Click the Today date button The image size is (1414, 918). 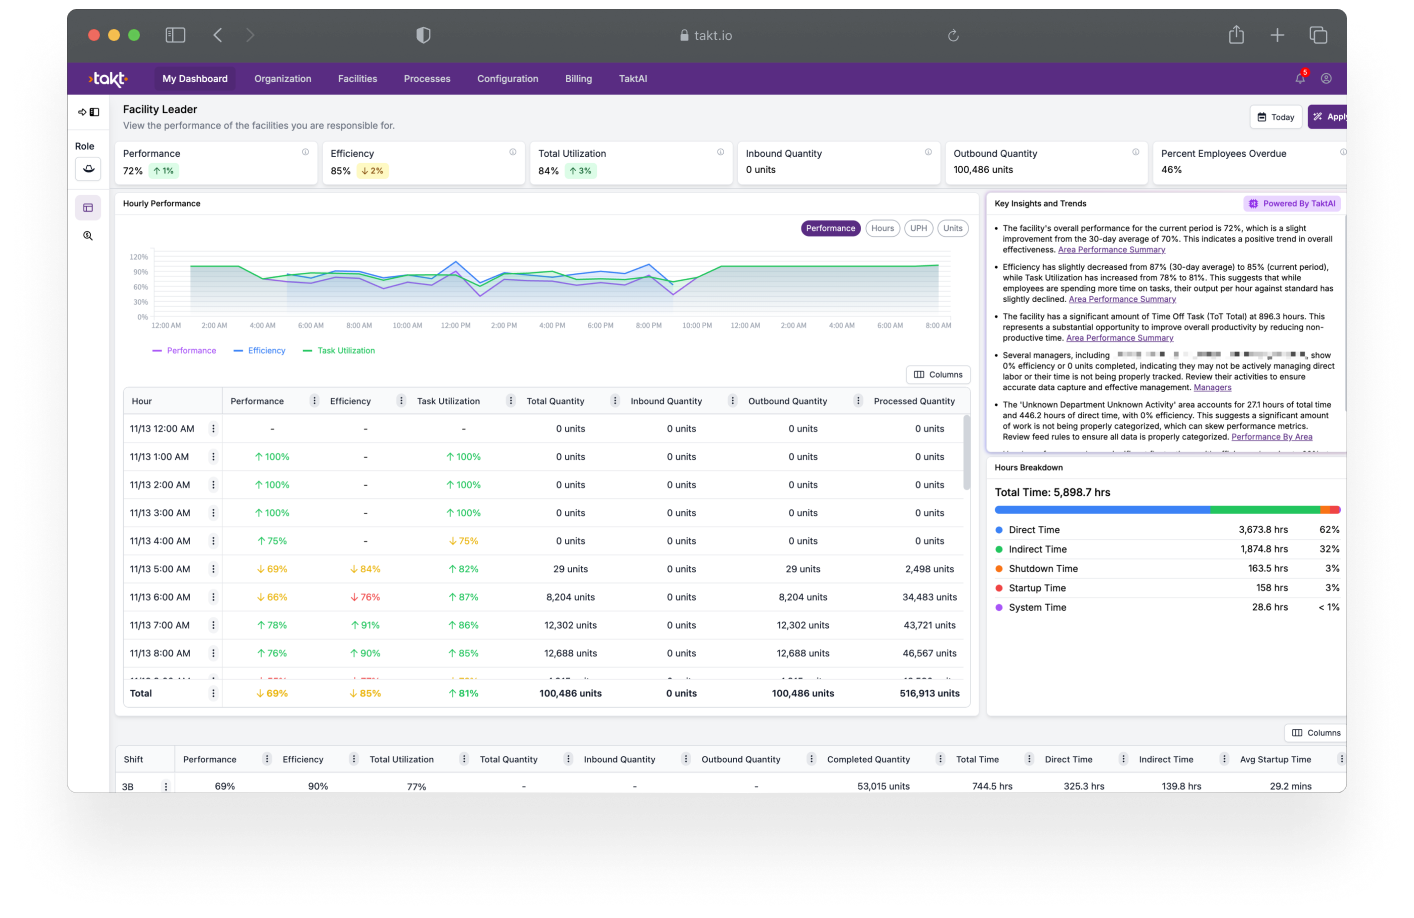(x=1275, y=116)
